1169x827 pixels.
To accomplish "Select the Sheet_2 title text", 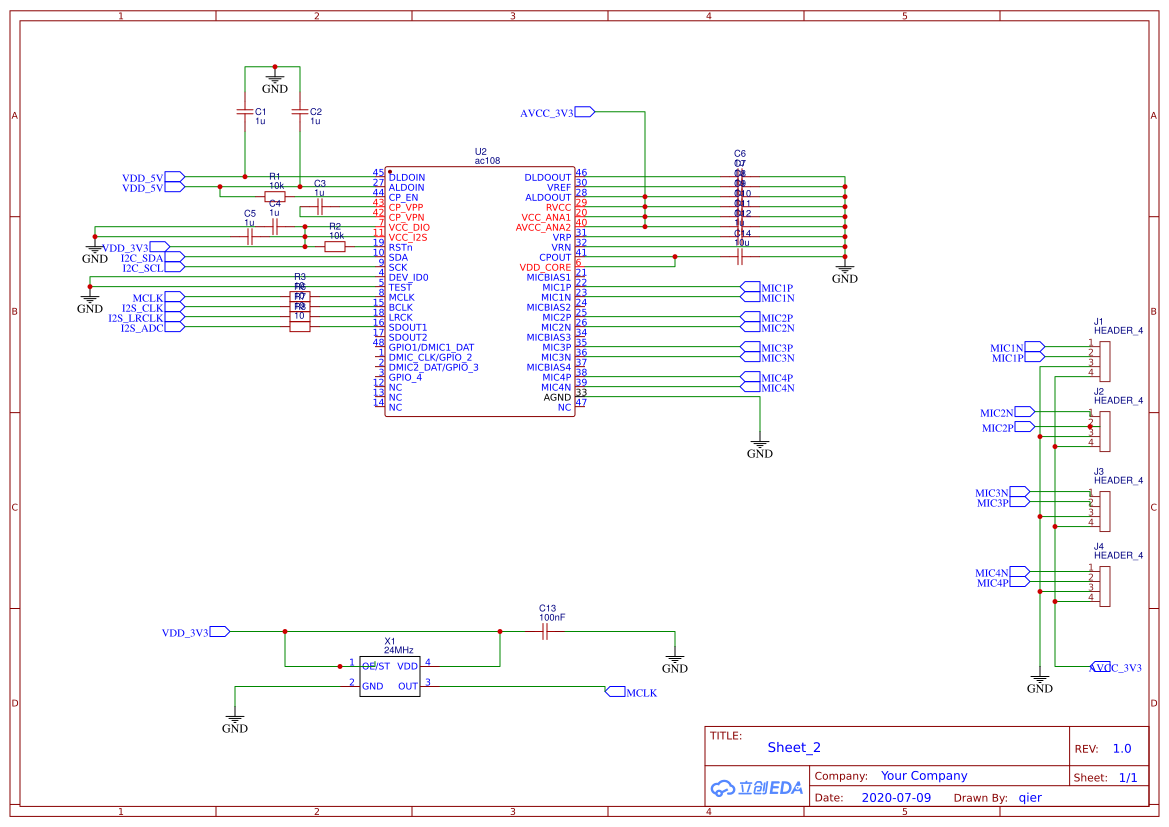I will coord(794,747).
